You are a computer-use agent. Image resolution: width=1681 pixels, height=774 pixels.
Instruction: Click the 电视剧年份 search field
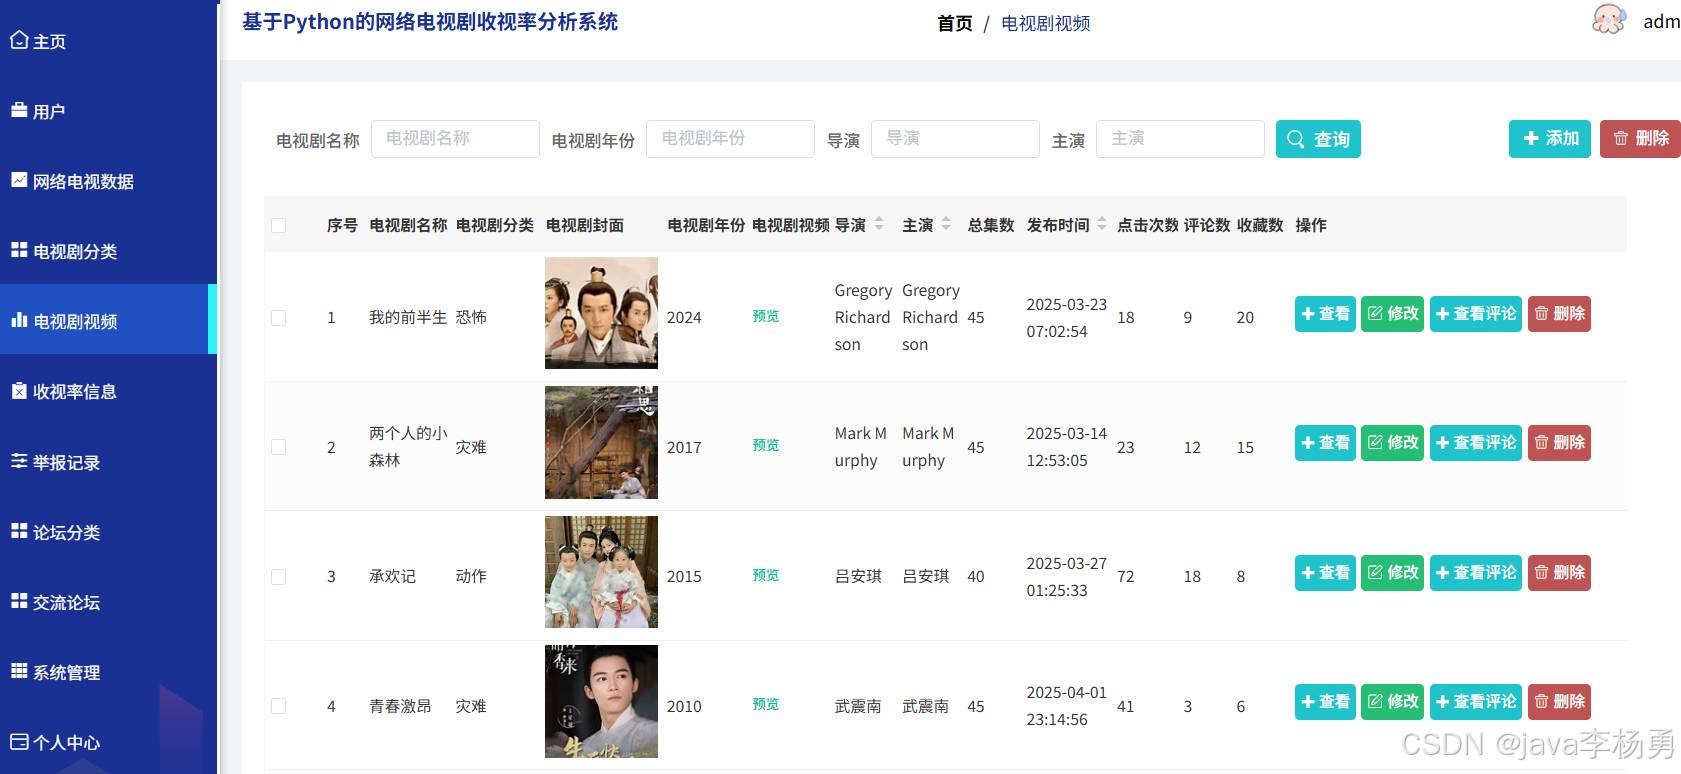click(730, 139)
